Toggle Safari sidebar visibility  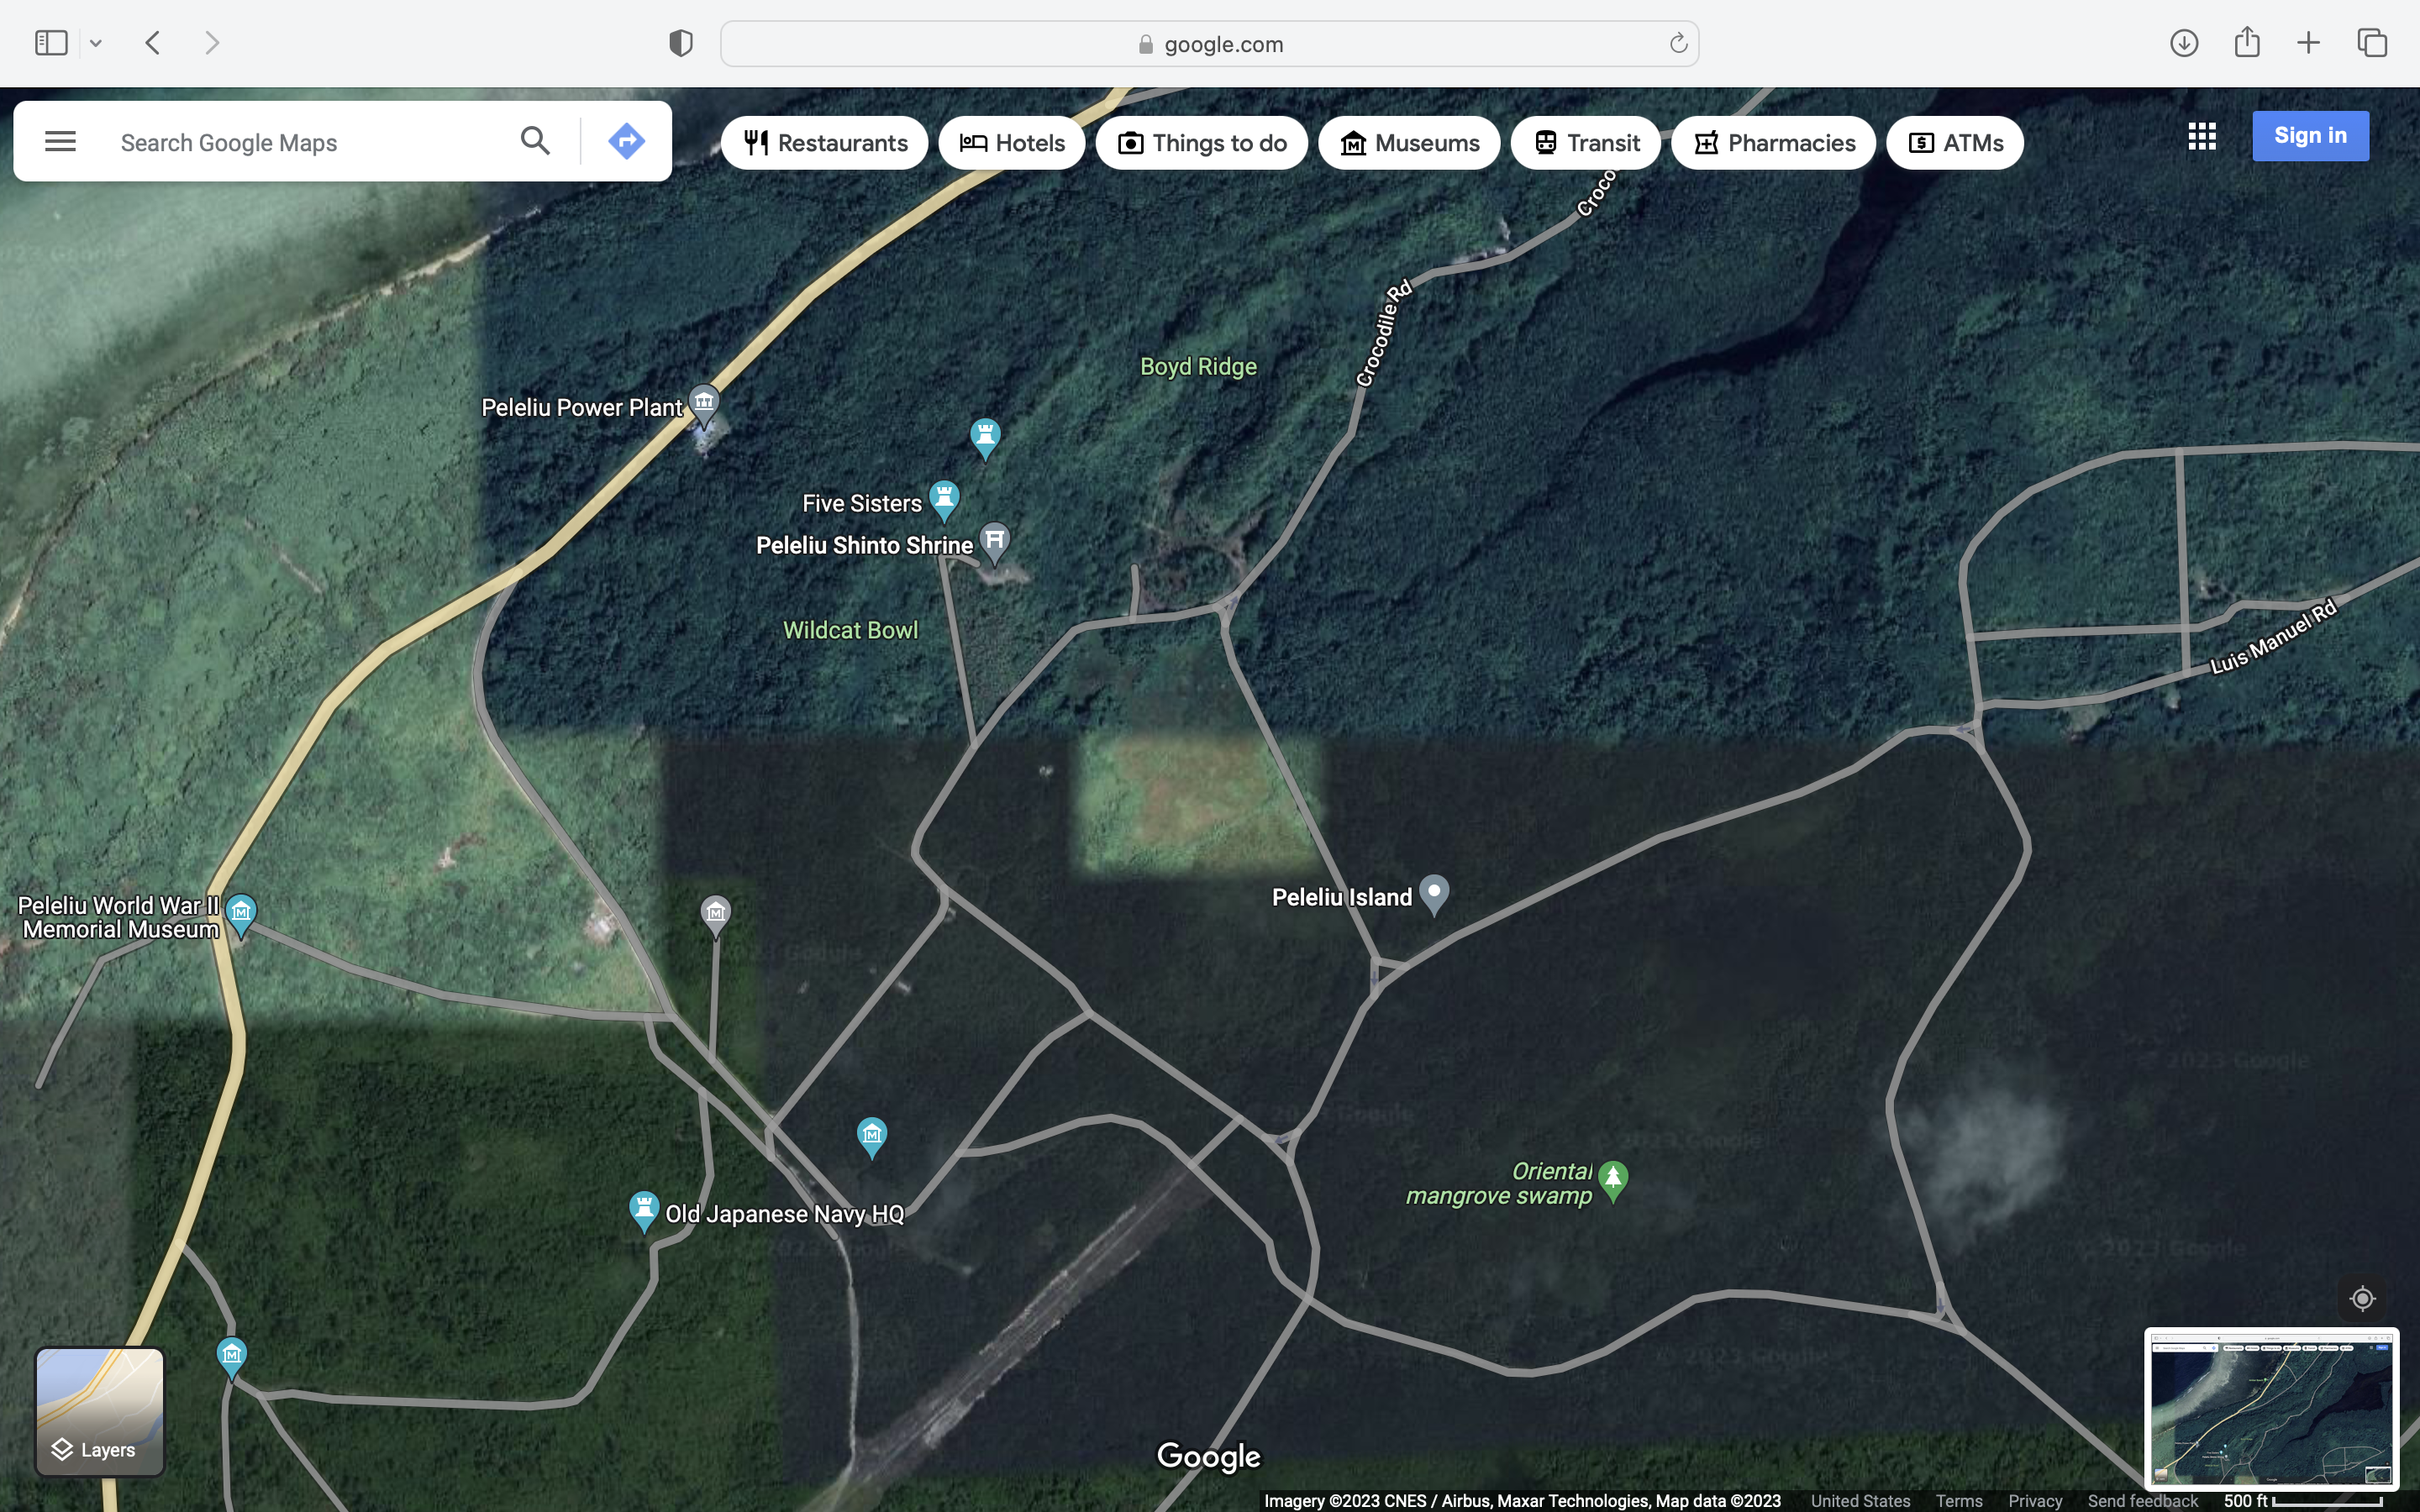click(x=50, y=43)
